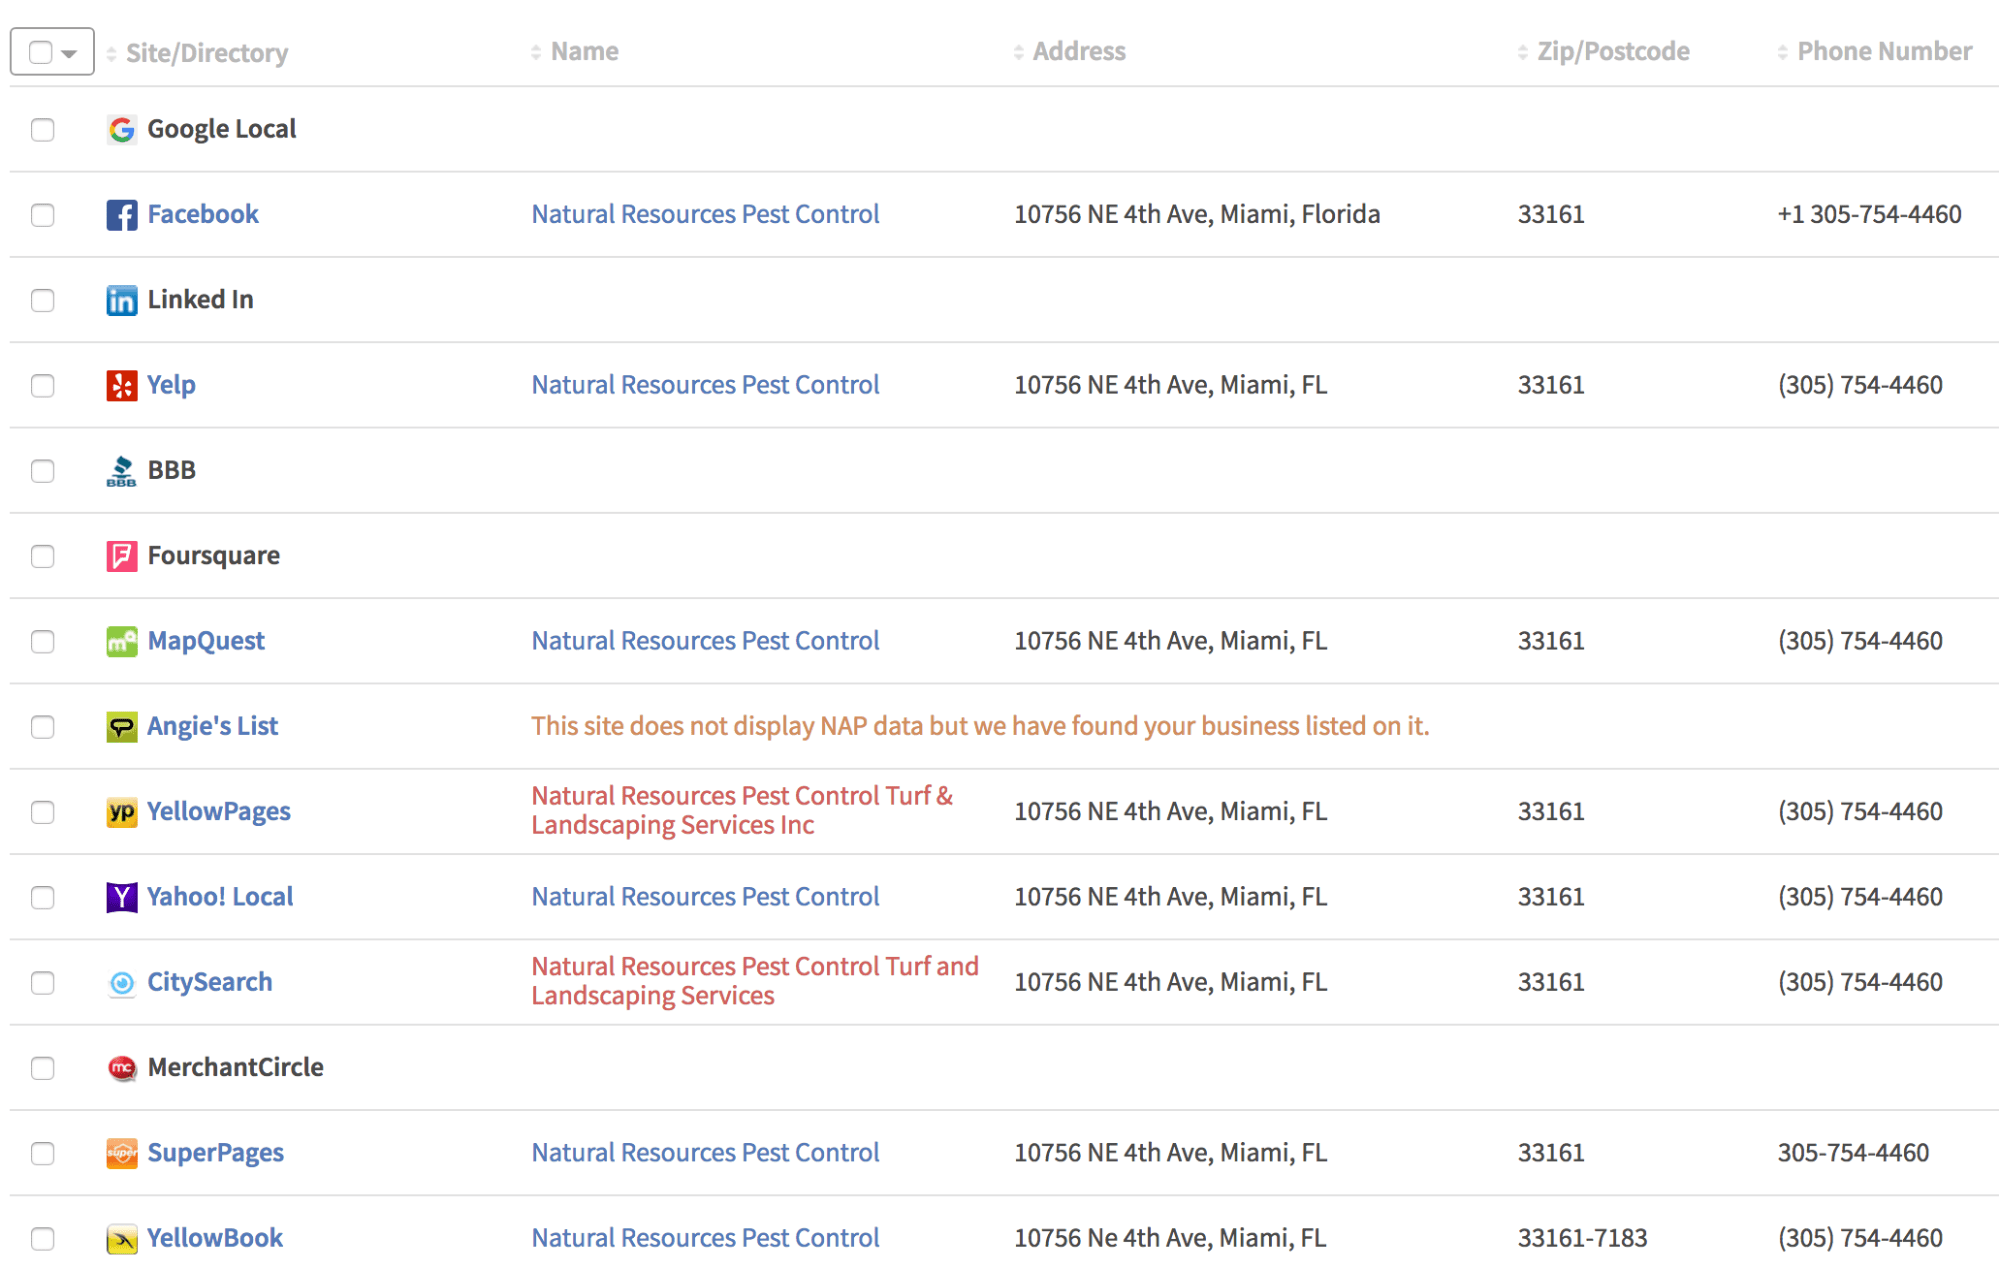Sort by Site/Directory column

[197, 53]
